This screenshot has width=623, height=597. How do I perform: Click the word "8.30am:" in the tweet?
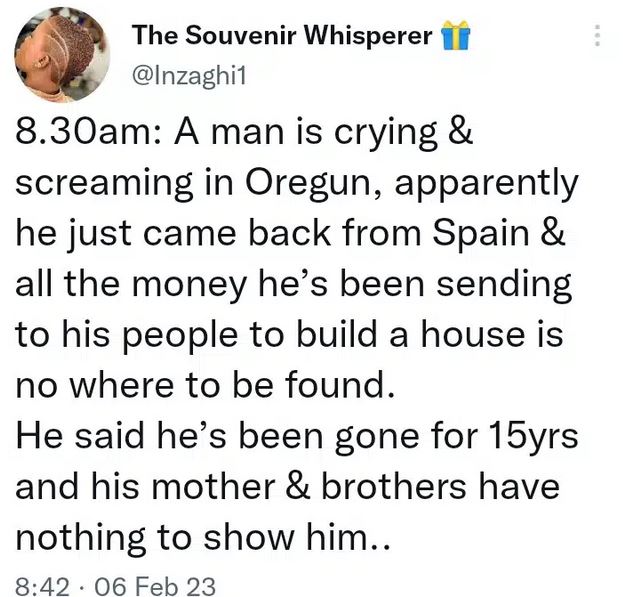[x=79, y=136]
